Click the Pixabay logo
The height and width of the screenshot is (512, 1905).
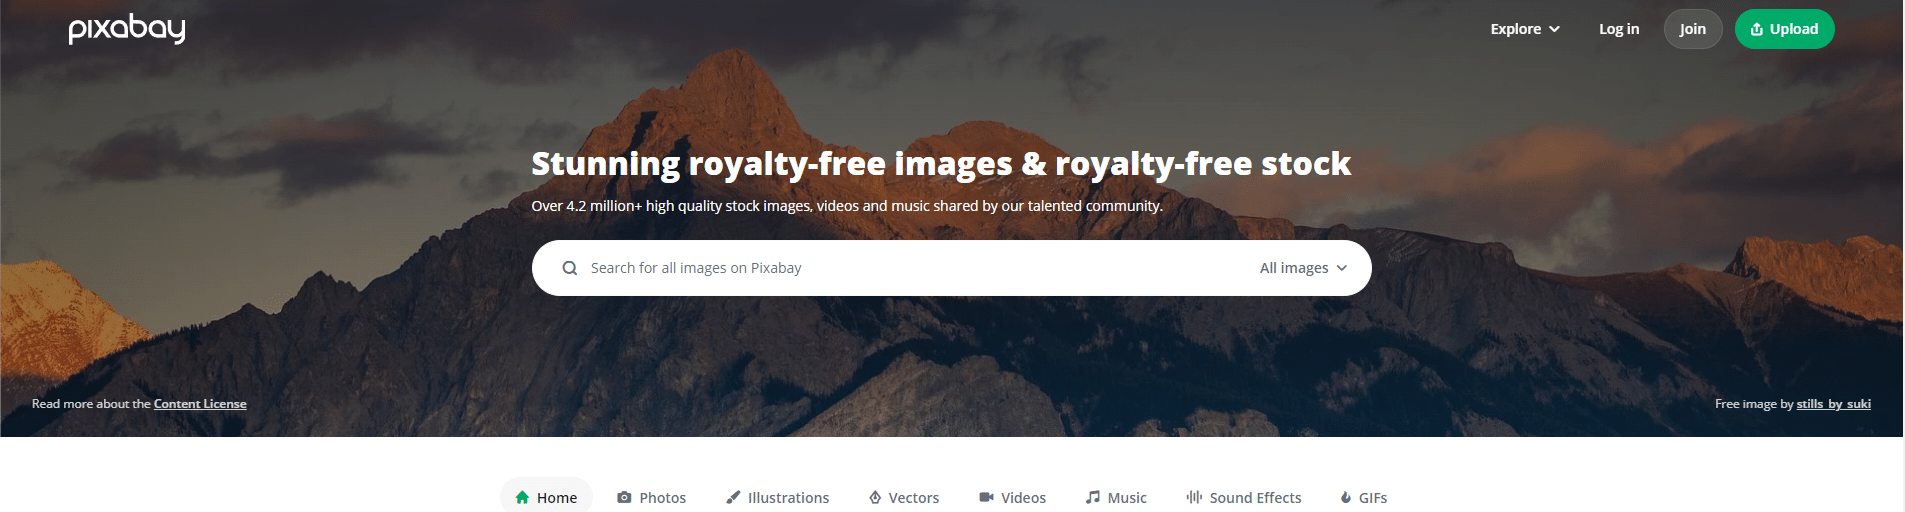click(127, 29)
